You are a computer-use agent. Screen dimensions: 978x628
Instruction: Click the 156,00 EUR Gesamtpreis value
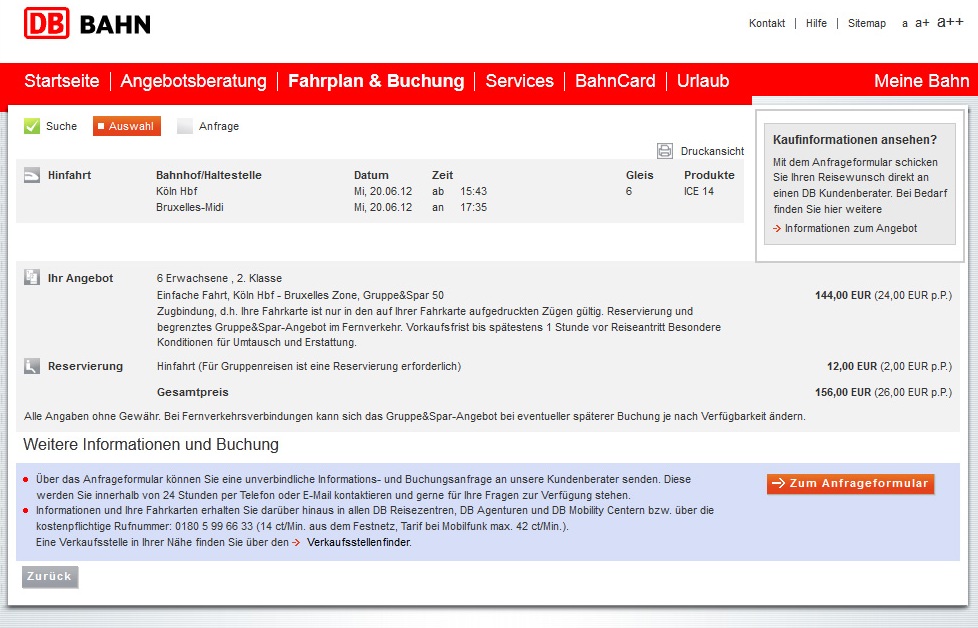[843, 392]
